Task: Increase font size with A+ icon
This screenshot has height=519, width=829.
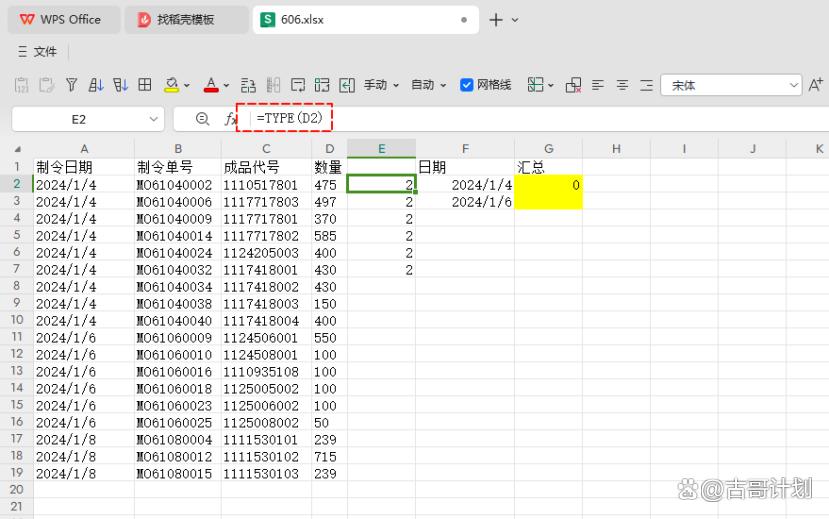Action: 815,85
